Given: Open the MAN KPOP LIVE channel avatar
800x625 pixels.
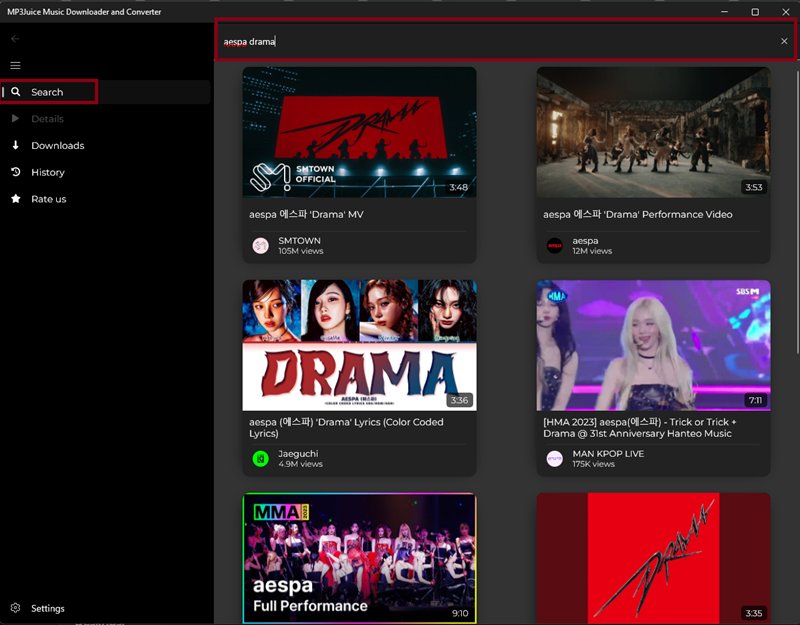Looking at the screenshot, I should click(x=555, y=459).
